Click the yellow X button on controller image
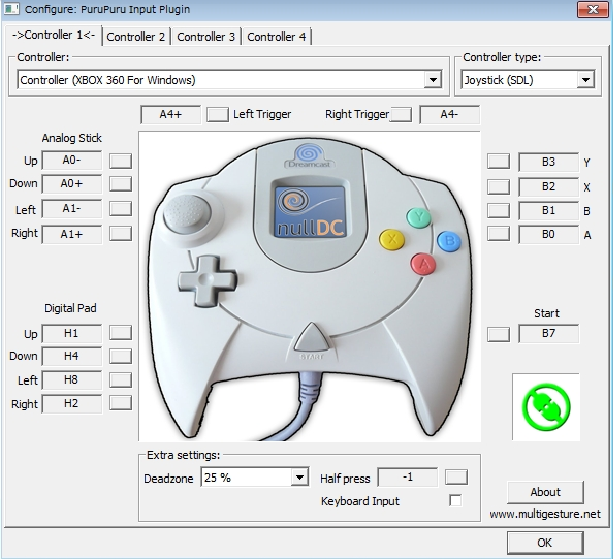The height and width of the screenshot is (559, 613). 392,239
